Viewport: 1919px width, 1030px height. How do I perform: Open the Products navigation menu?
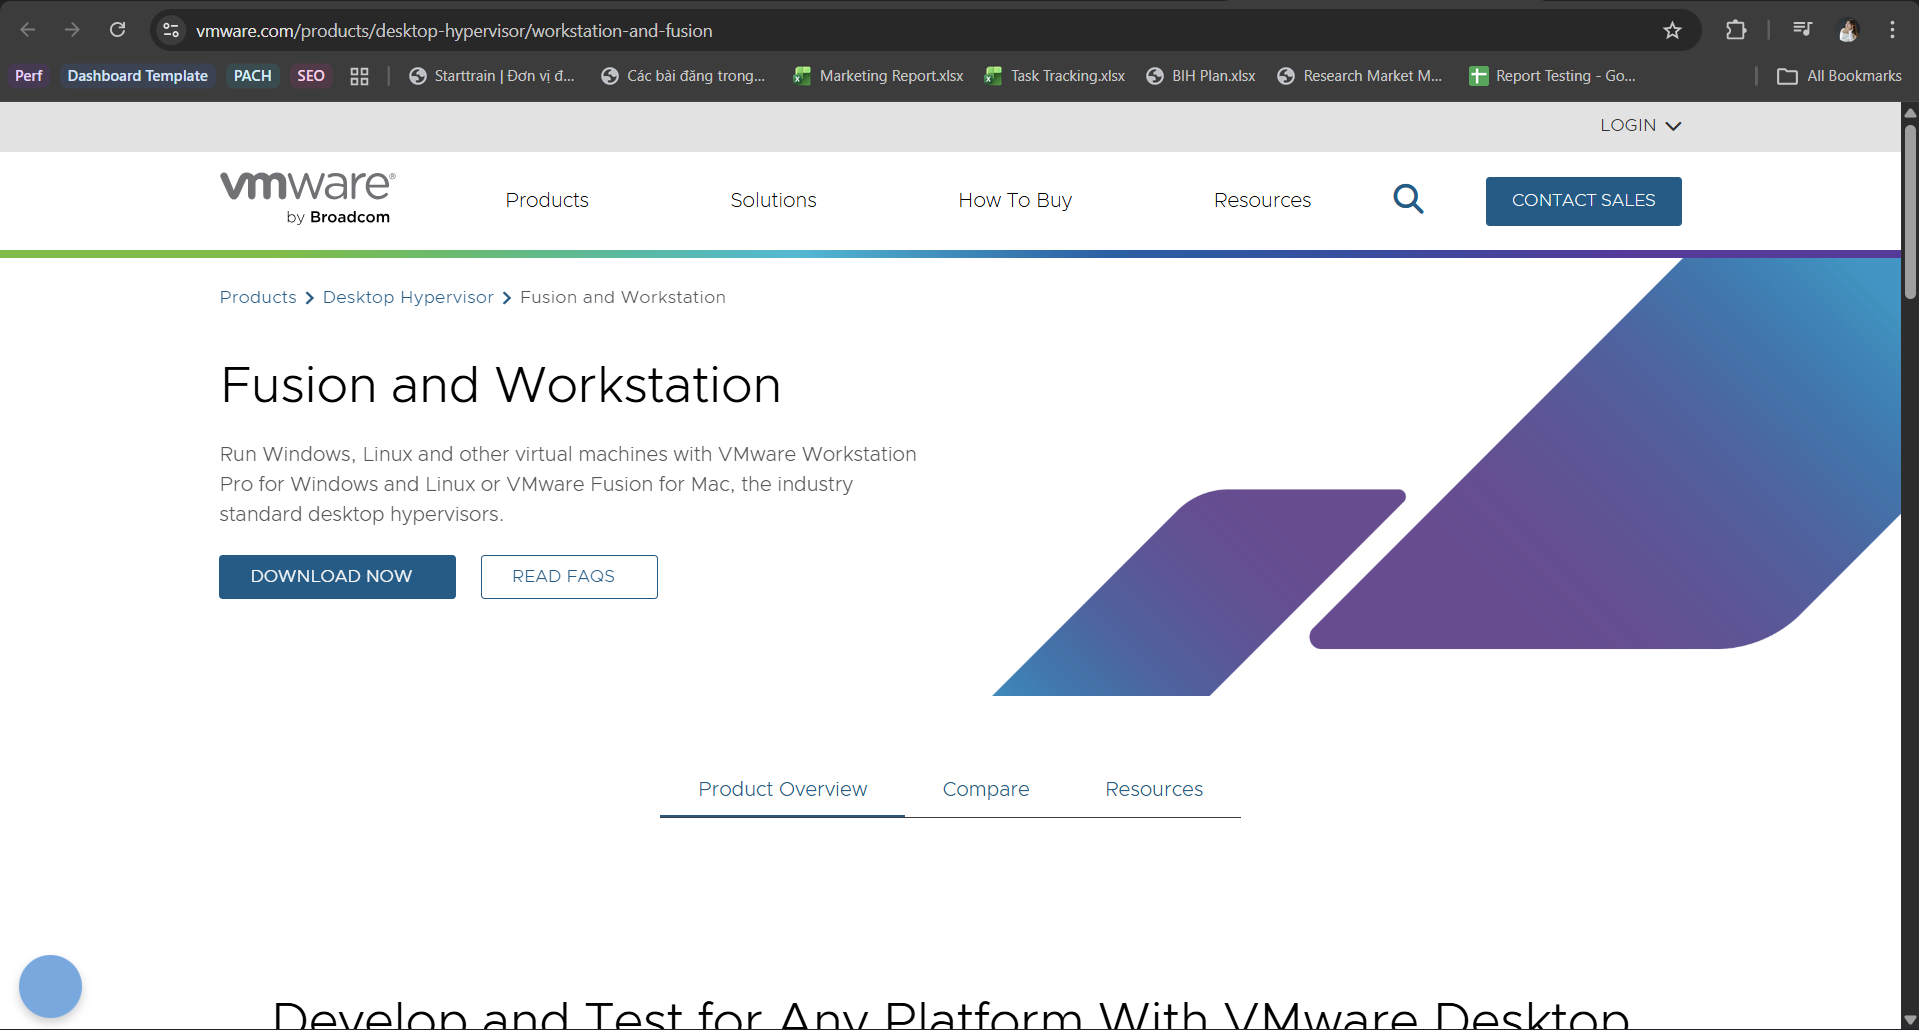point(547,200)
